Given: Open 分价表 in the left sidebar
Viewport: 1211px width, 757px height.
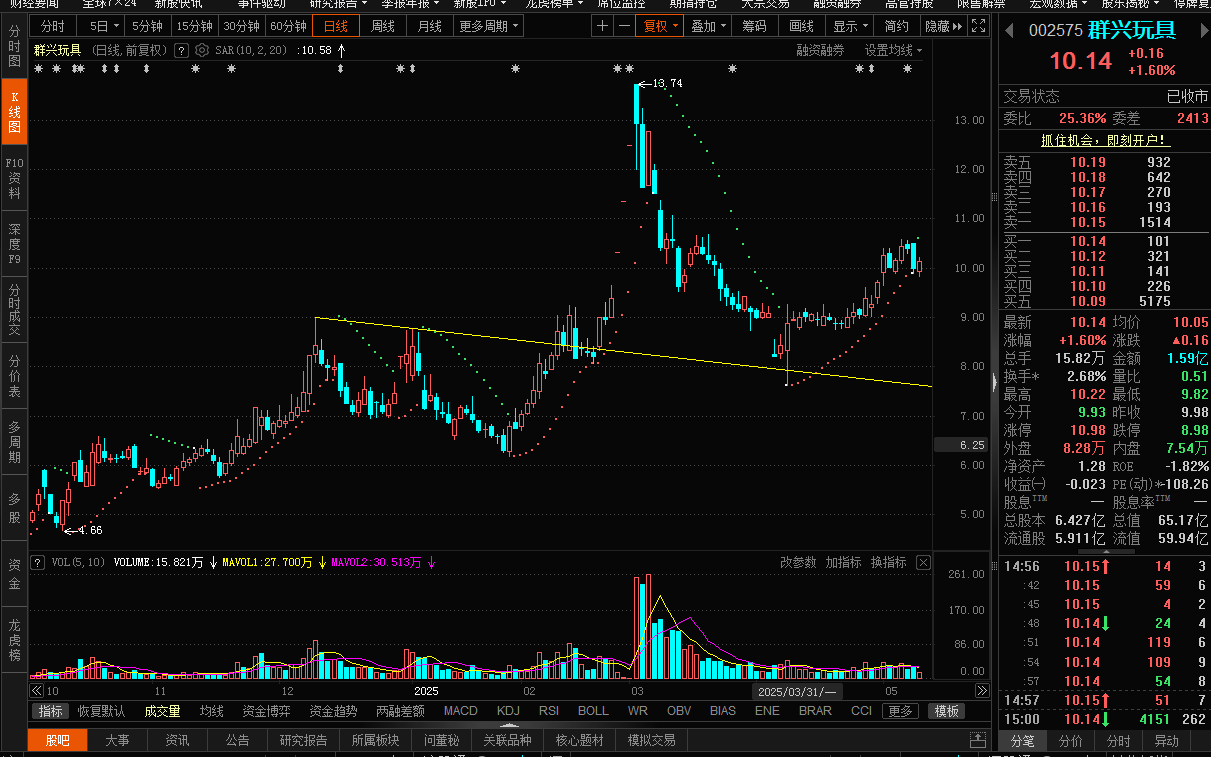Looking at the screenshot, I should [14, 375].
